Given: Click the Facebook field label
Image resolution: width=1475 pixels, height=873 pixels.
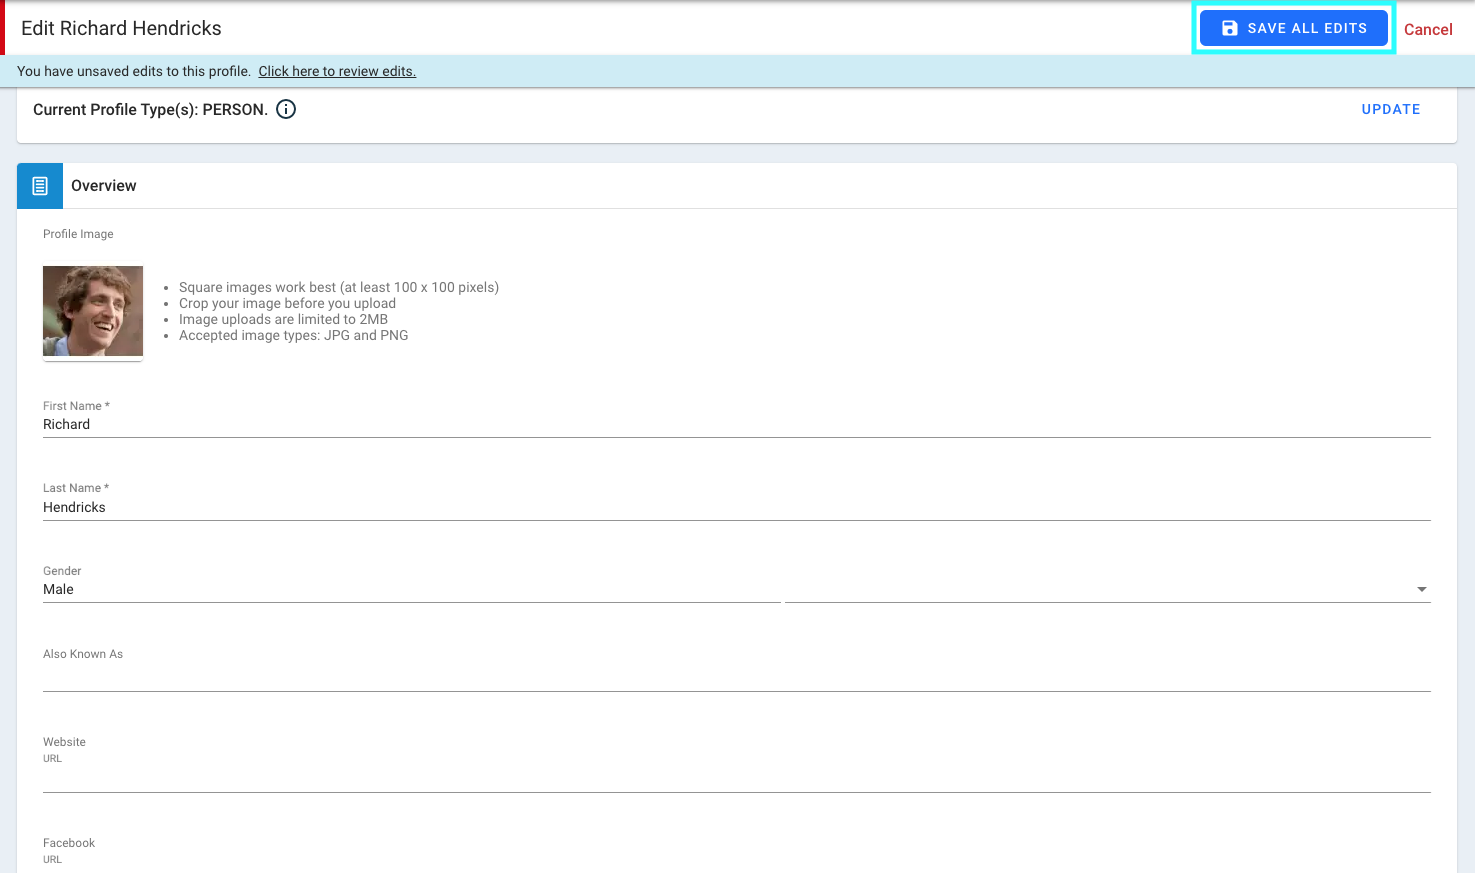Looking at the screenshot, I should click(x=69, y=843).
